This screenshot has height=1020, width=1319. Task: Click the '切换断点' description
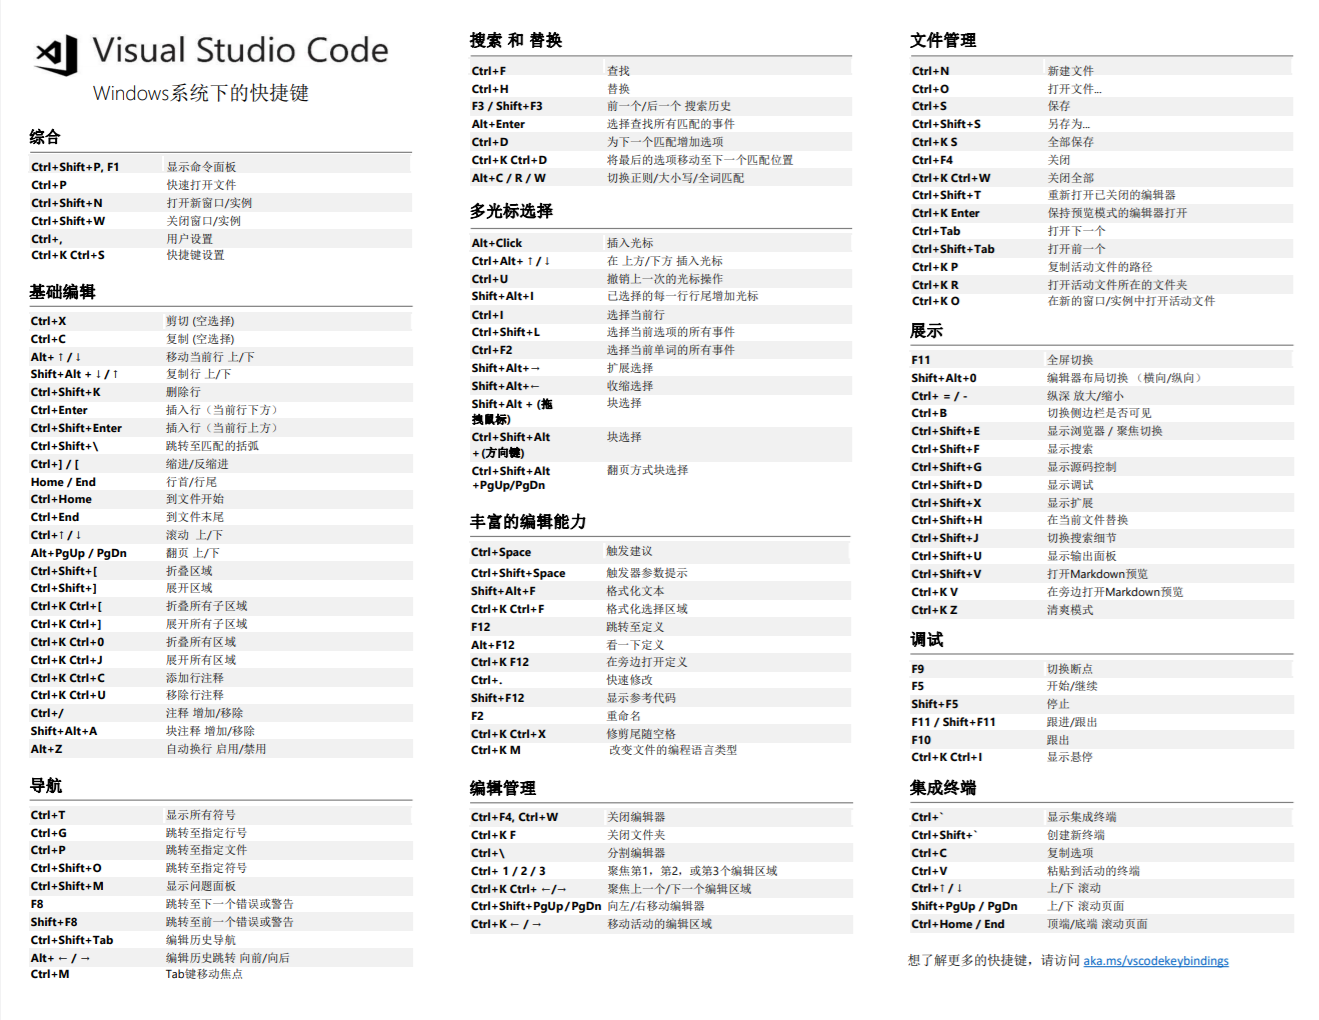[1070, 669]
